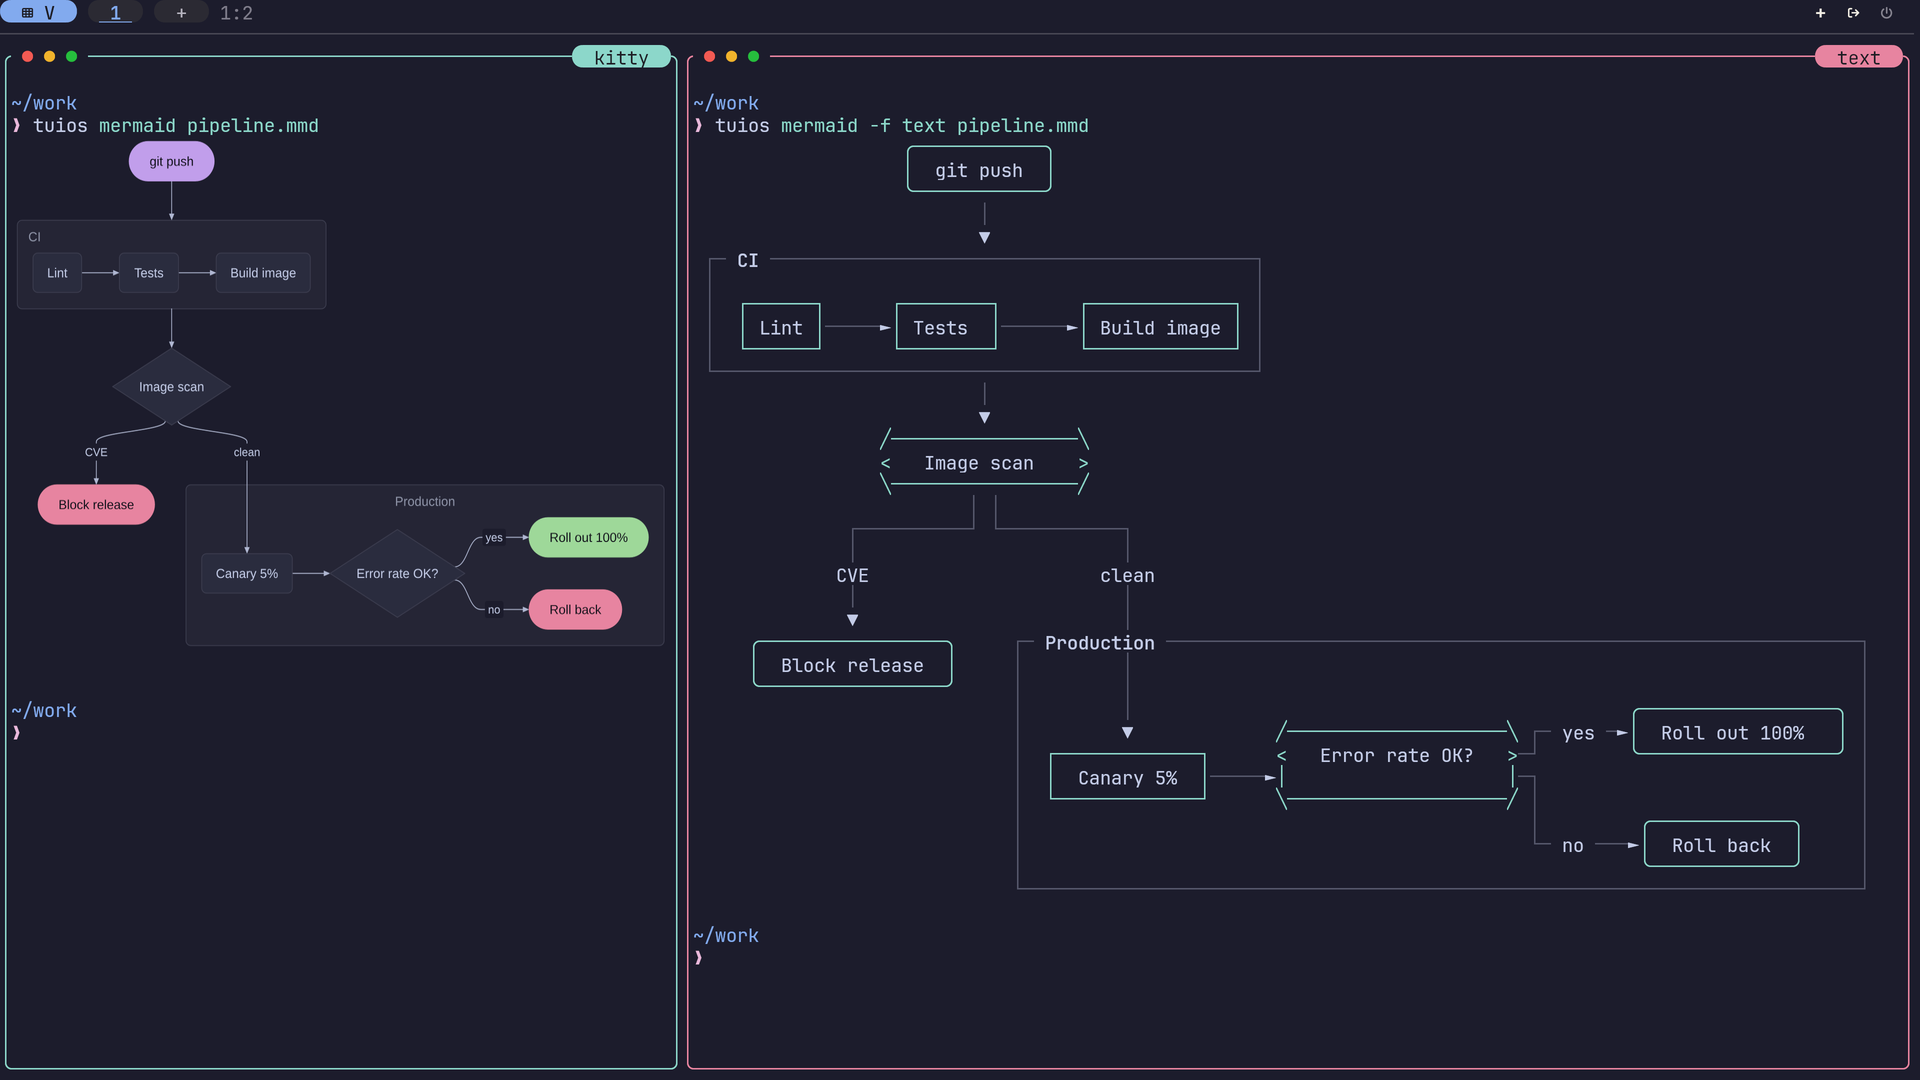Click the CI label in the text window
The height and width of the screenshot is (1080, 1920).
[x=747, y=261]
